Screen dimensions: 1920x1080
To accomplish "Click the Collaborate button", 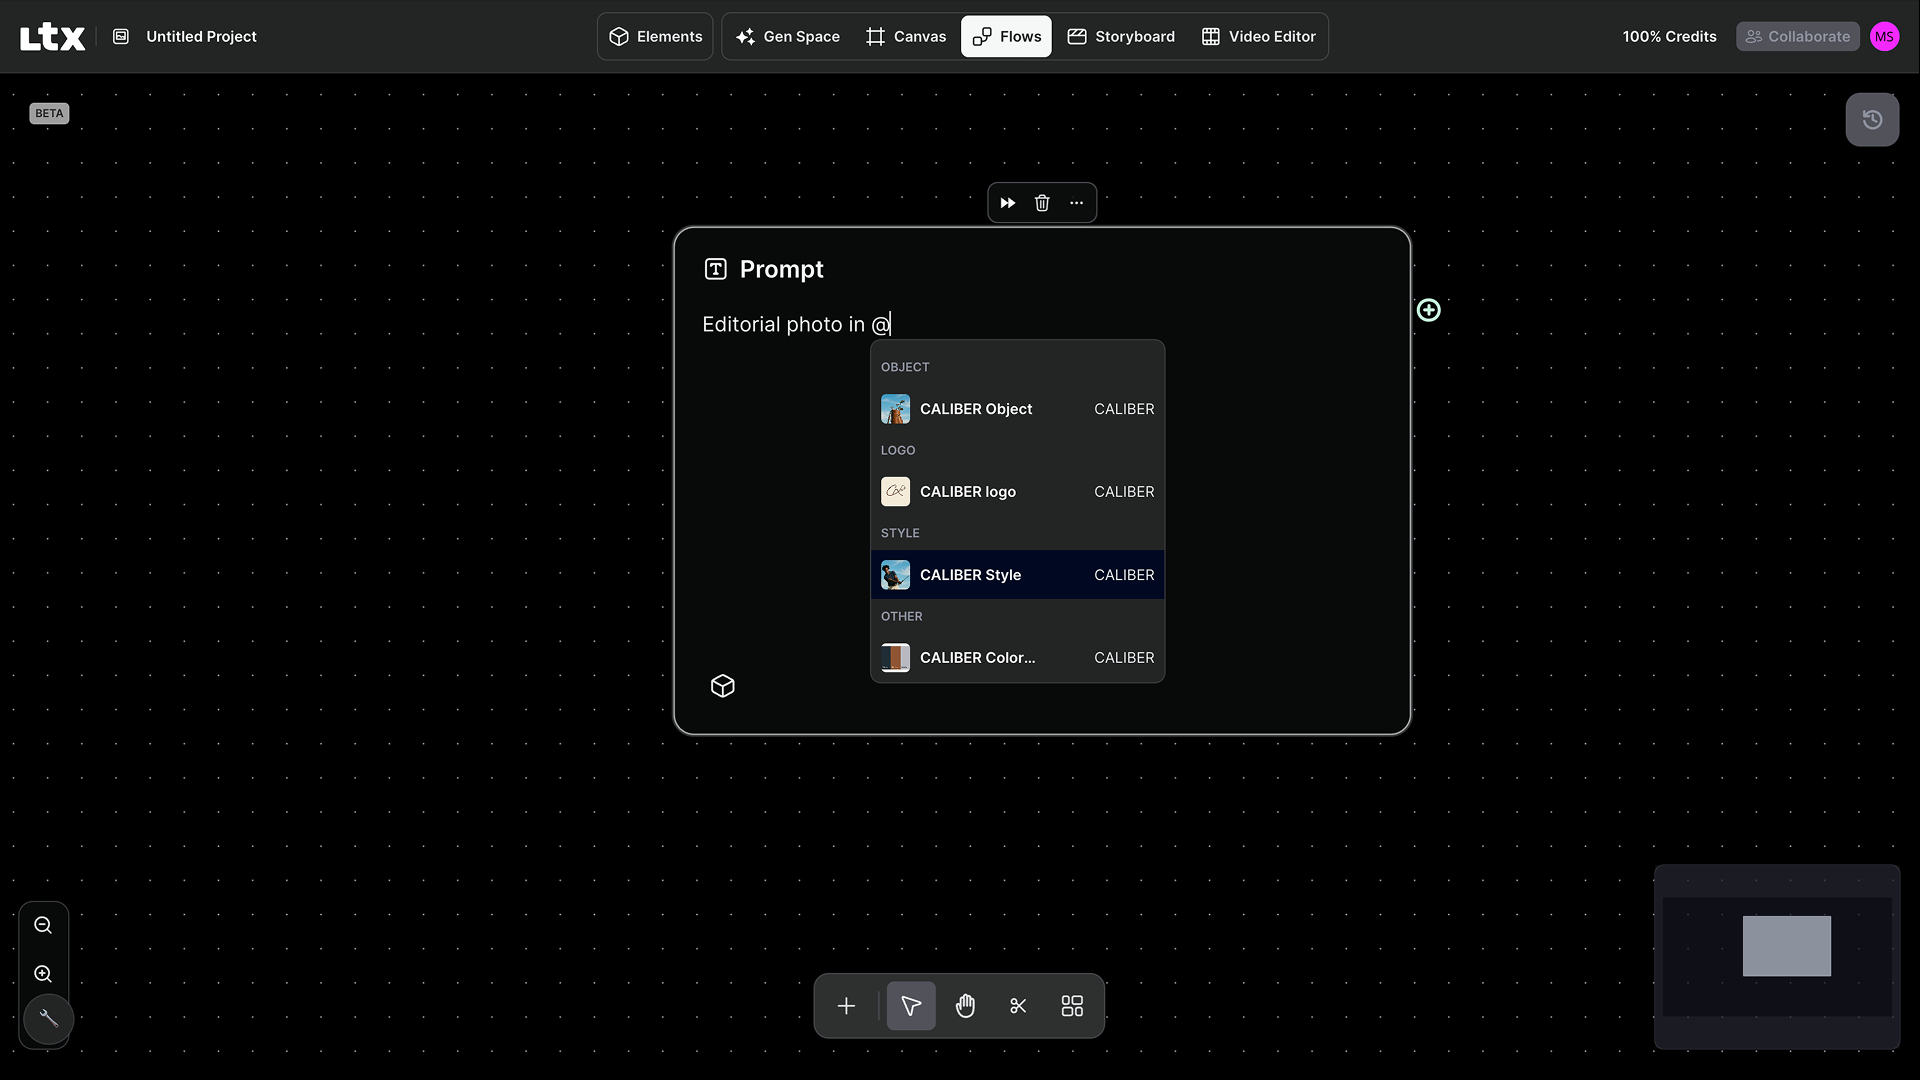I will click(1797, 36).
